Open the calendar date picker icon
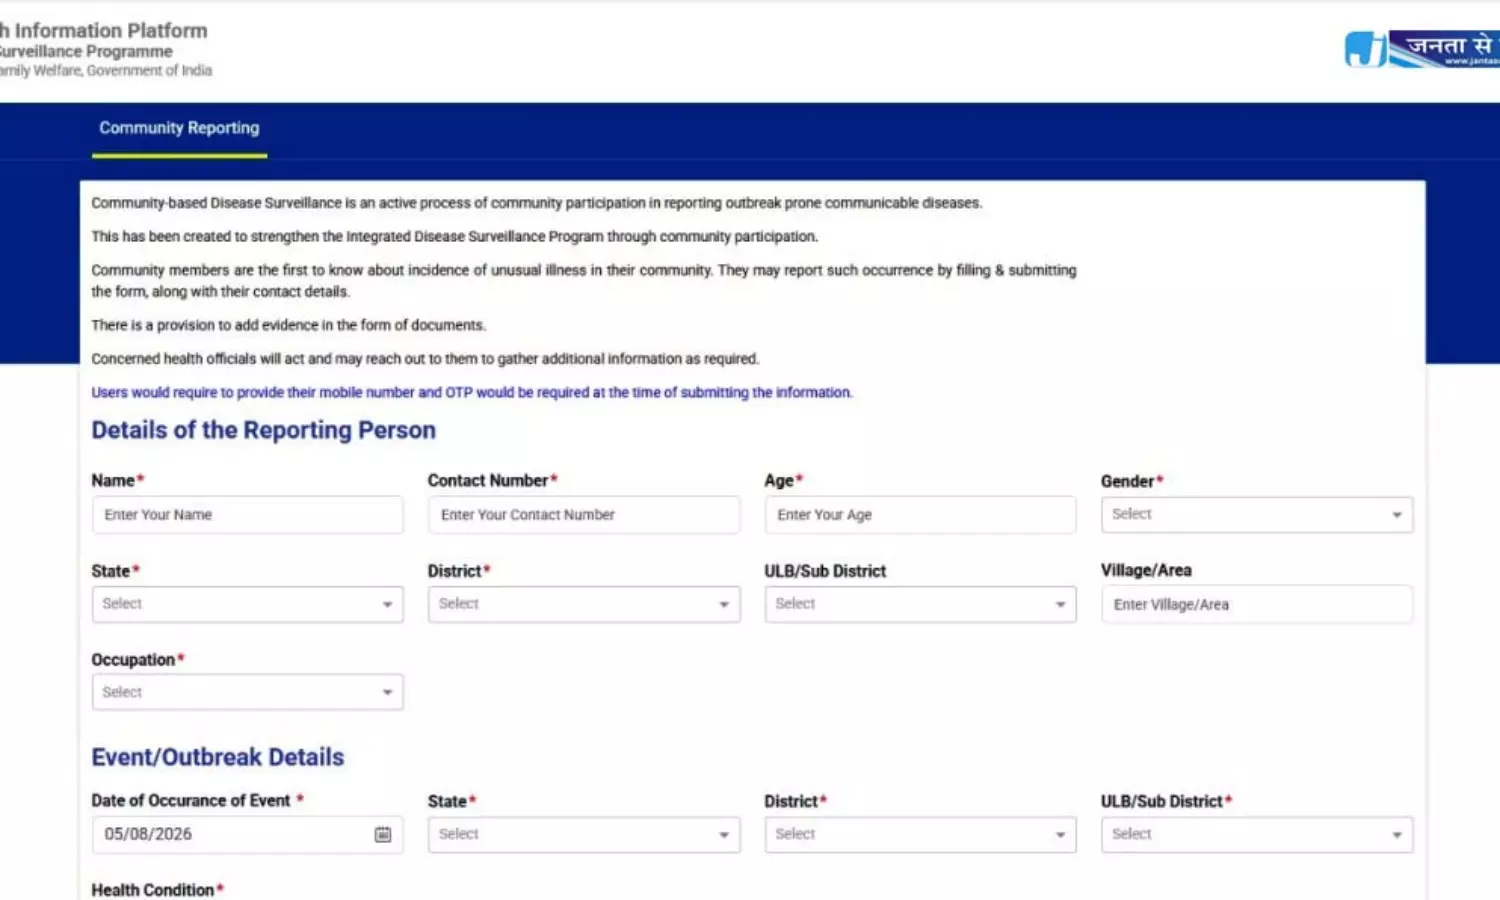The width and height of the screenshot is (1500, 900). click(383, 834)
